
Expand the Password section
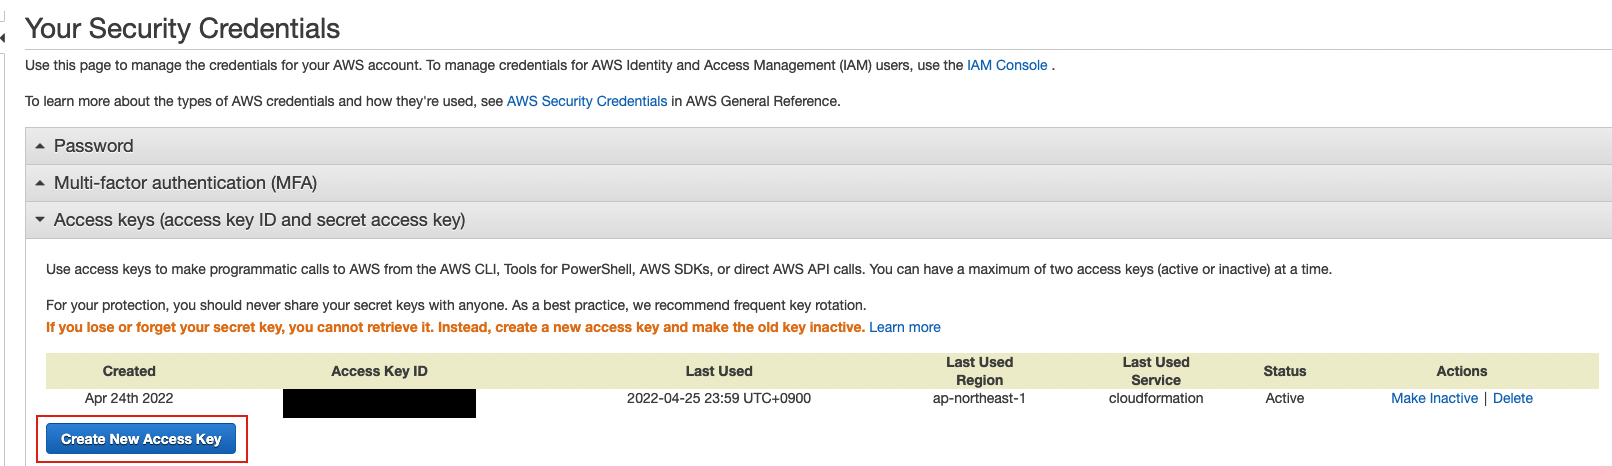(x=93, y=146)
